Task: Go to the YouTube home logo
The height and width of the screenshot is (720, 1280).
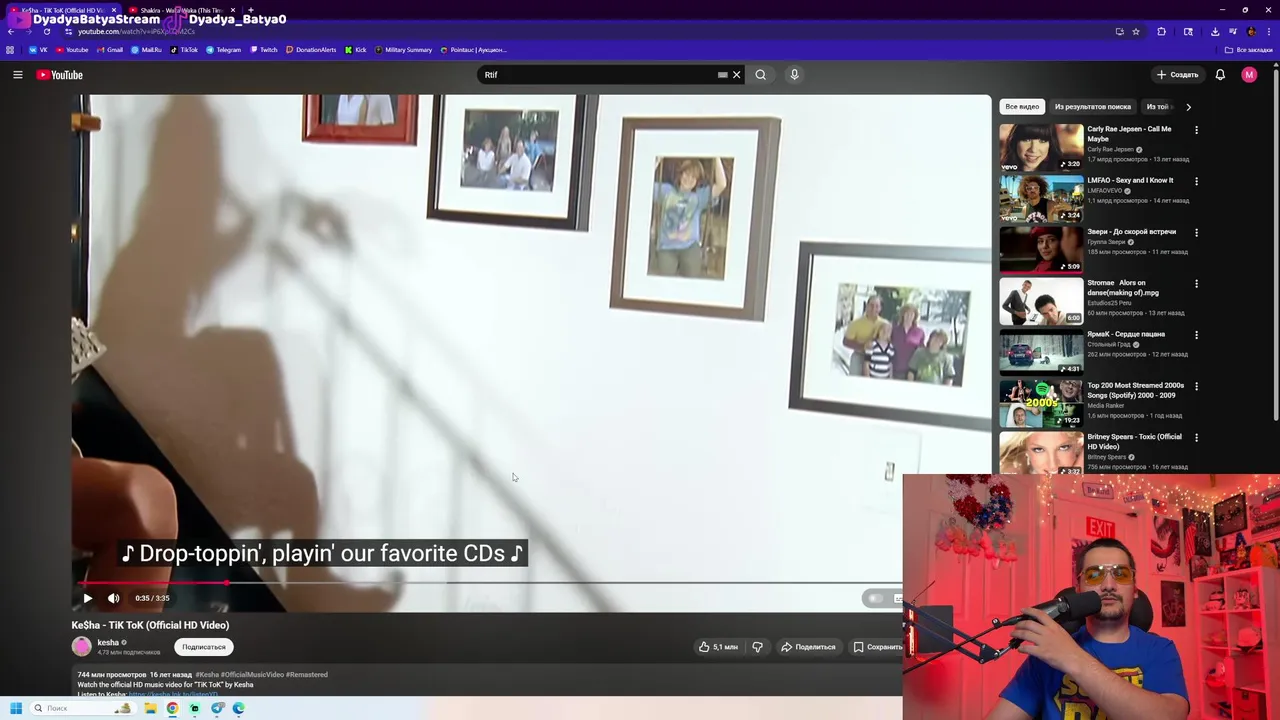Action: tap(60, 75)
